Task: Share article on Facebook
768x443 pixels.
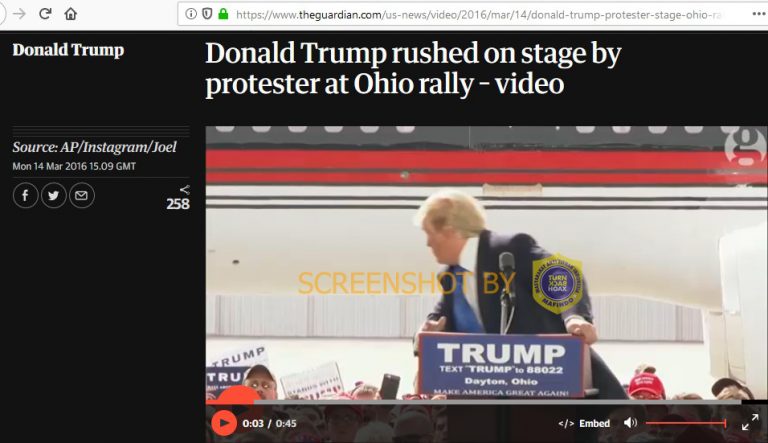Action: (x=25, y=196)
